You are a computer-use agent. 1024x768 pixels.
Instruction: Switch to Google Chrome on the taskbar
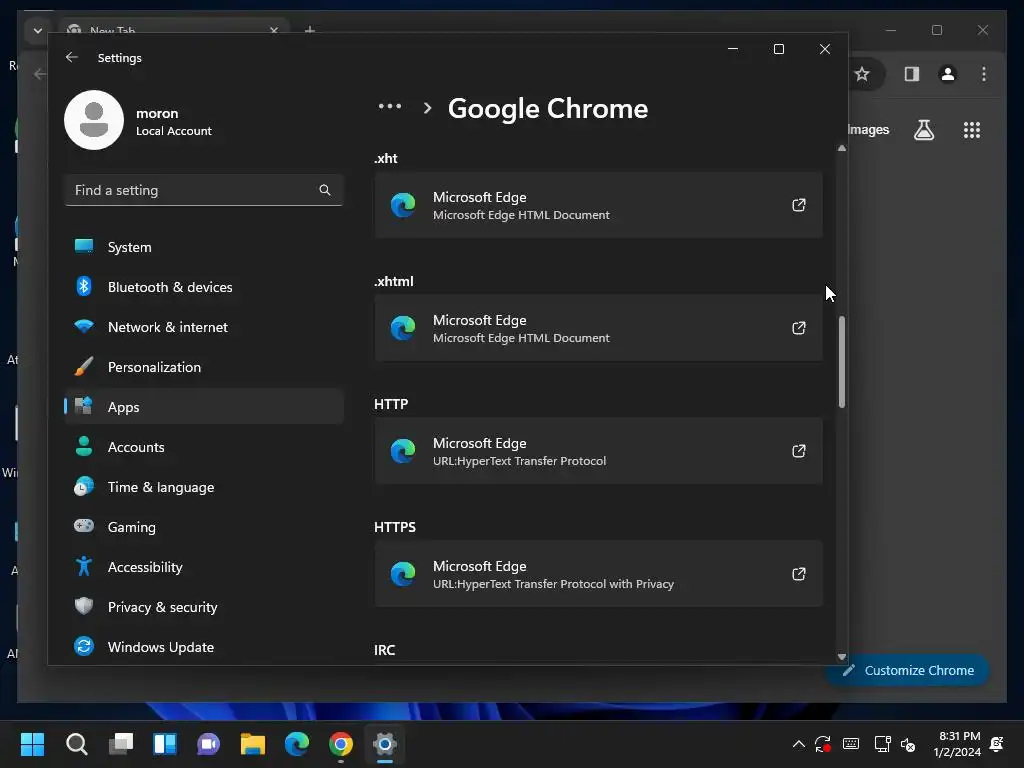pos(341,744)
